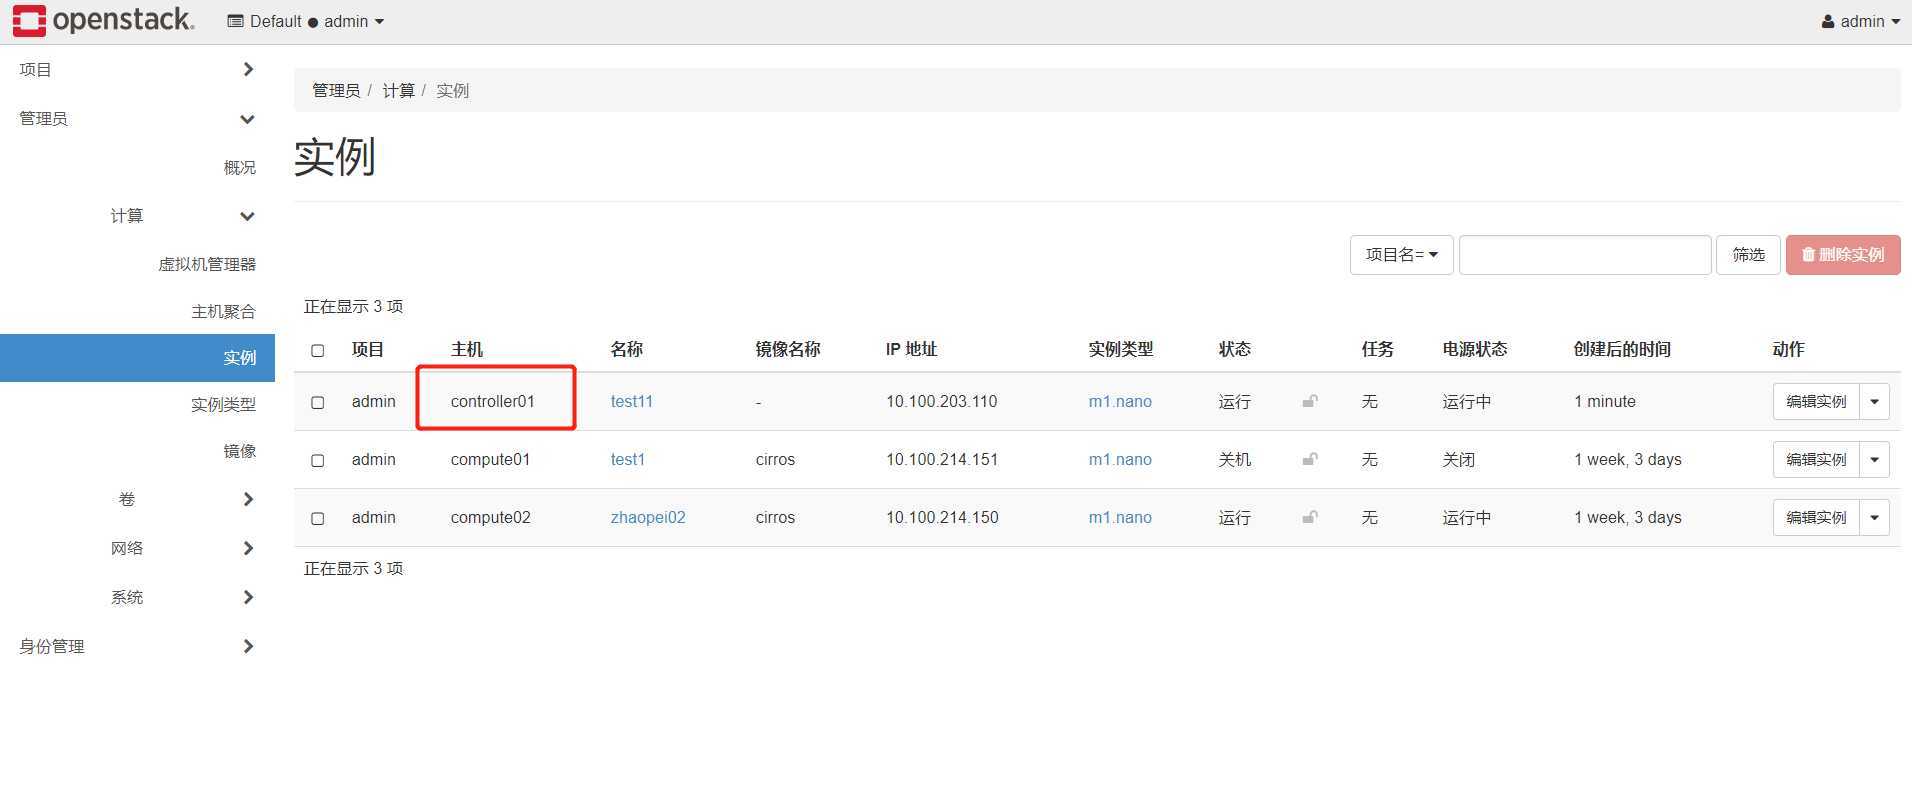This screenshot has width=1912, height=804.
Task: Collapse the 管理员 sidebar section
Action: pos(137,118)
